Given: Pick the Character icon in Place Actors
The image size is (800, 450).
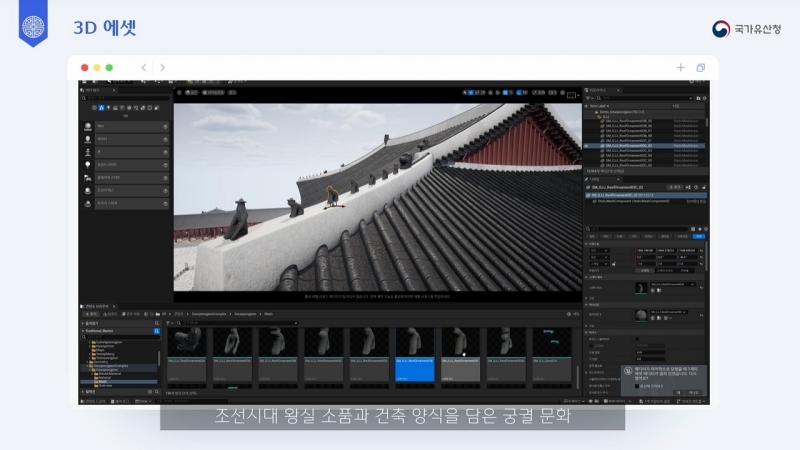Looking at the screenshot, I should [x=88, y=139].
